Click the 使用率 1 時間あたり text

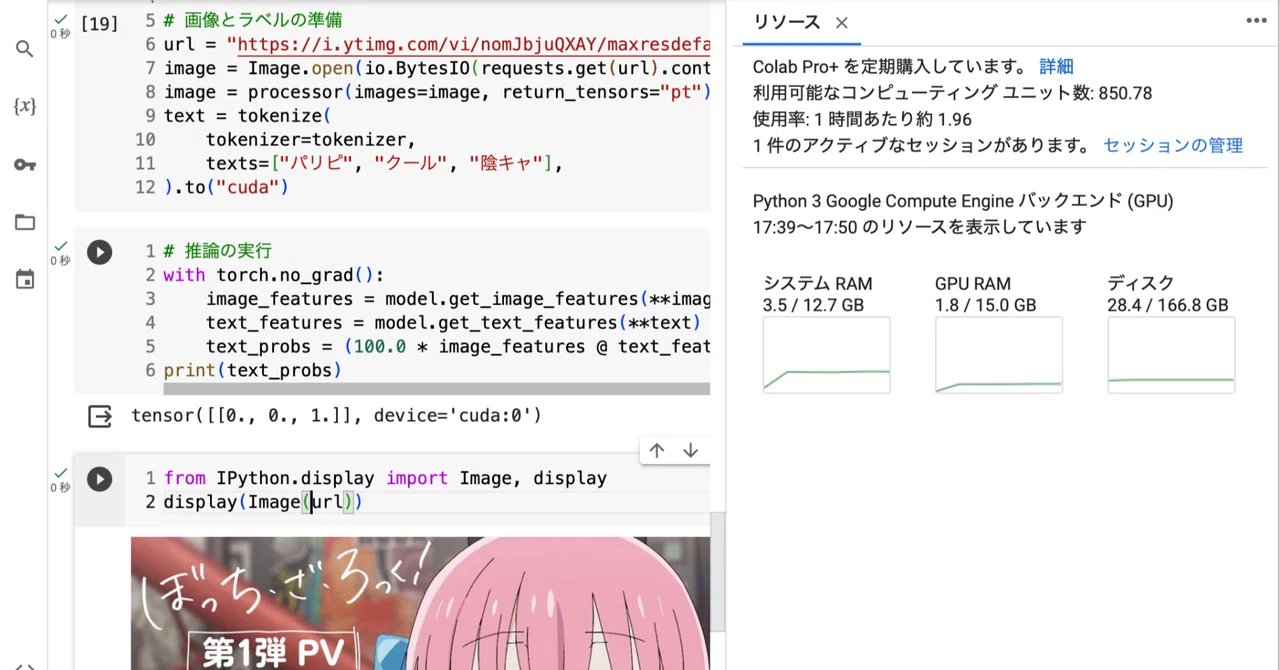(862, 119)
